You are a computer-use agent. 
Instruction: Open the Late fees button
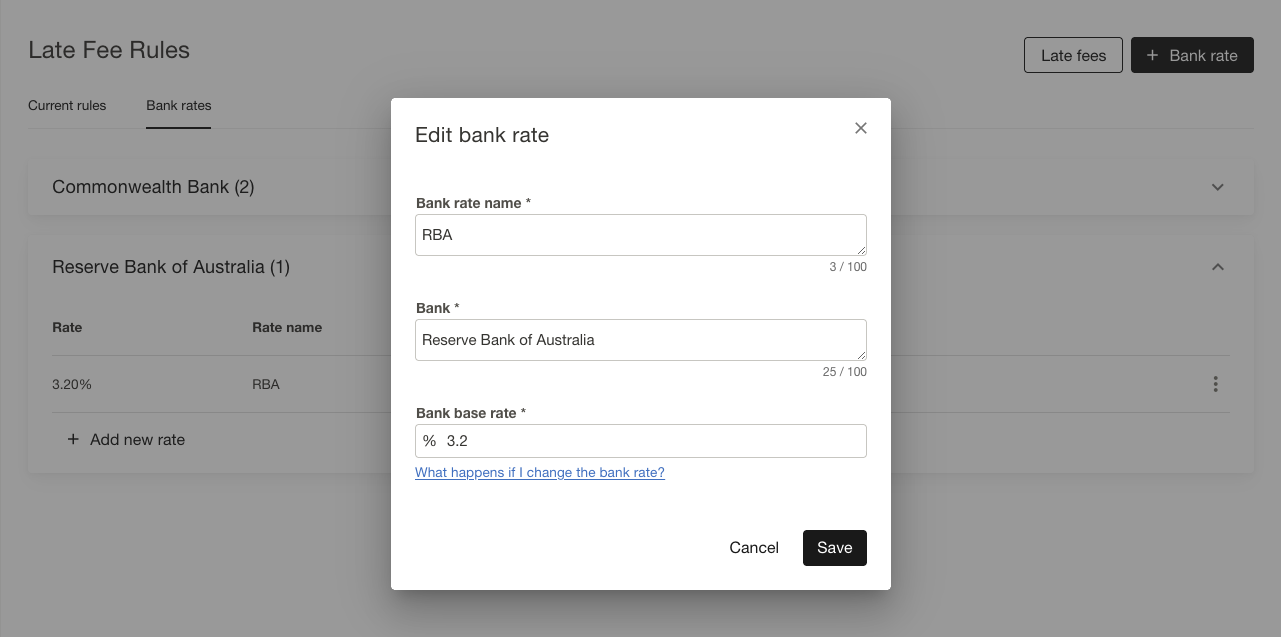pos(1073,55)
